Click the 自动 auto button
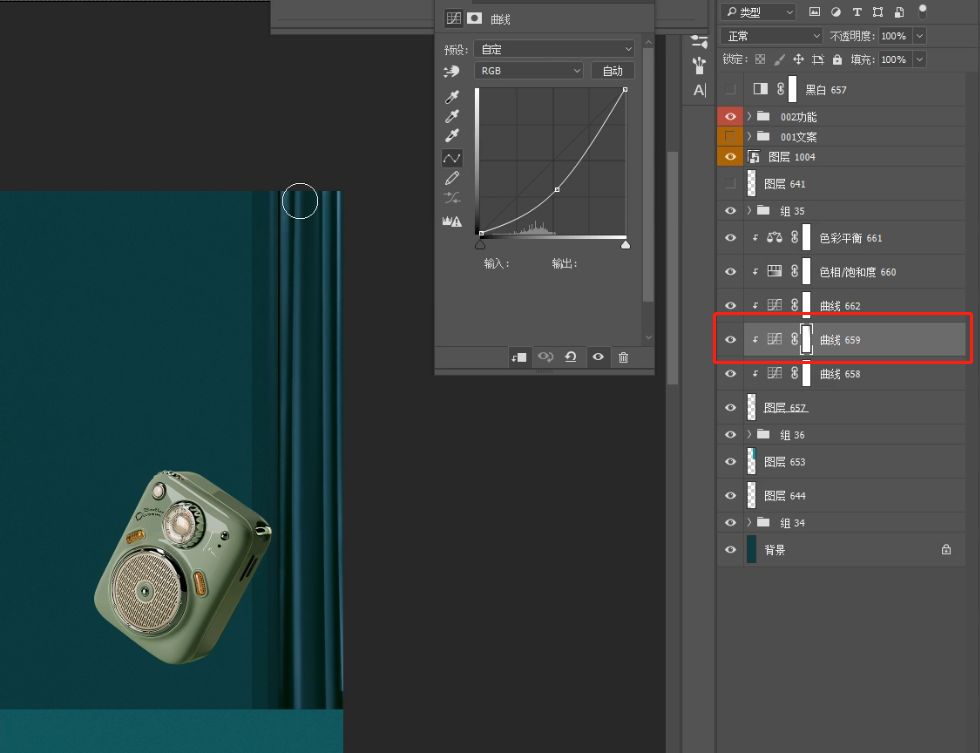The image size is (980, 753). (612, 71)
